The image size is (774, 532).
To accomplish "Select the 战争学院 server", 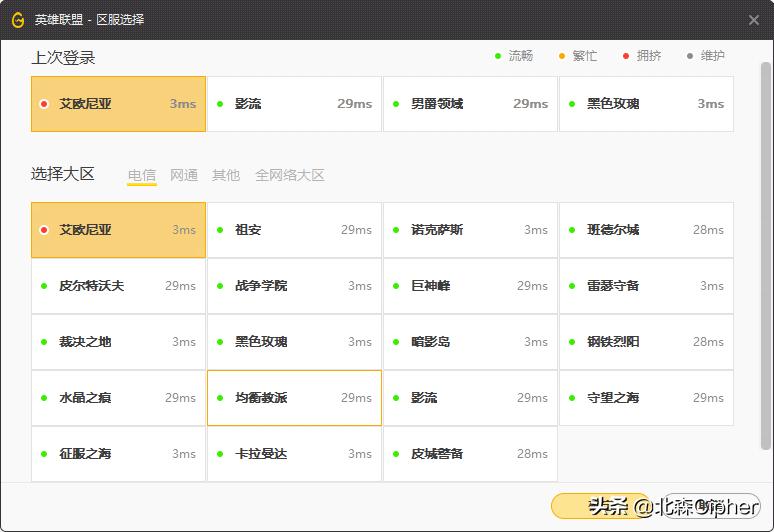I will point(294,286).
